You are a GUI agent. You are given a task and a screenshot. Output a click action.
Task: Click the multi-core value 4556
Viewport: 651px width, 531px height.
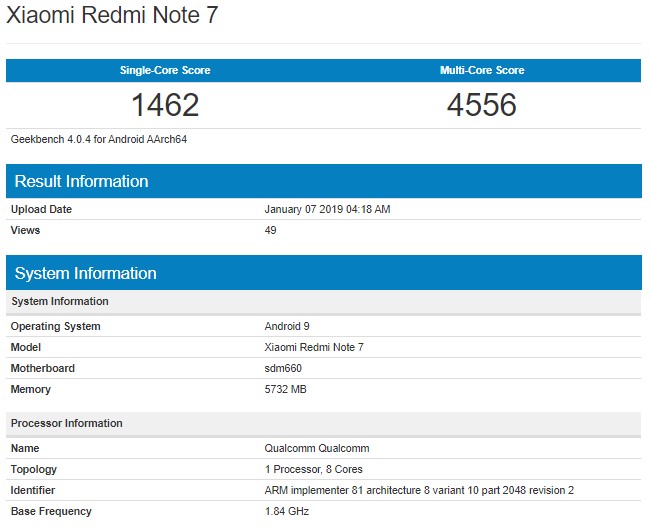point(482,105)
